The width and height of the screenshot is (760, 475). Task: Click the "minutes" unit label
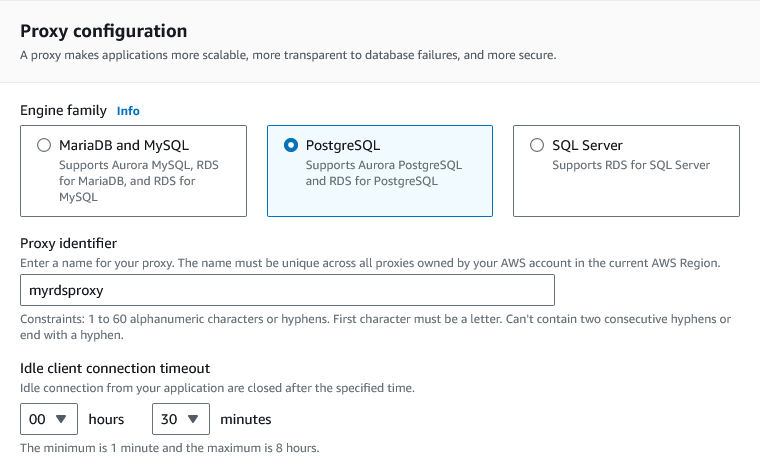click(245, 419)
